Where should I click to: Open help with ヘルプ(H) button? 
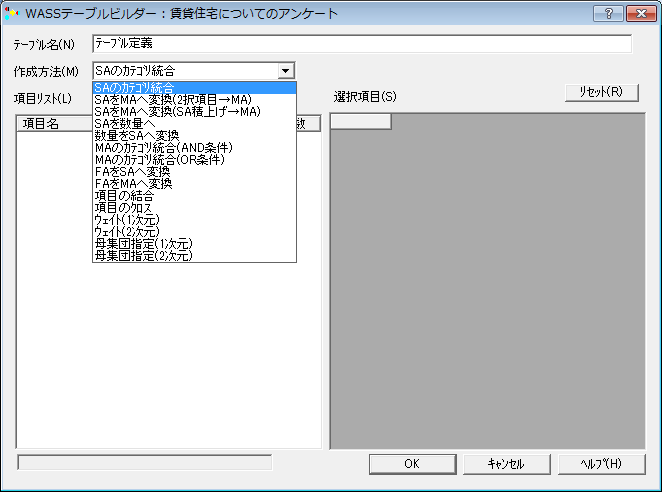[601, 464]
